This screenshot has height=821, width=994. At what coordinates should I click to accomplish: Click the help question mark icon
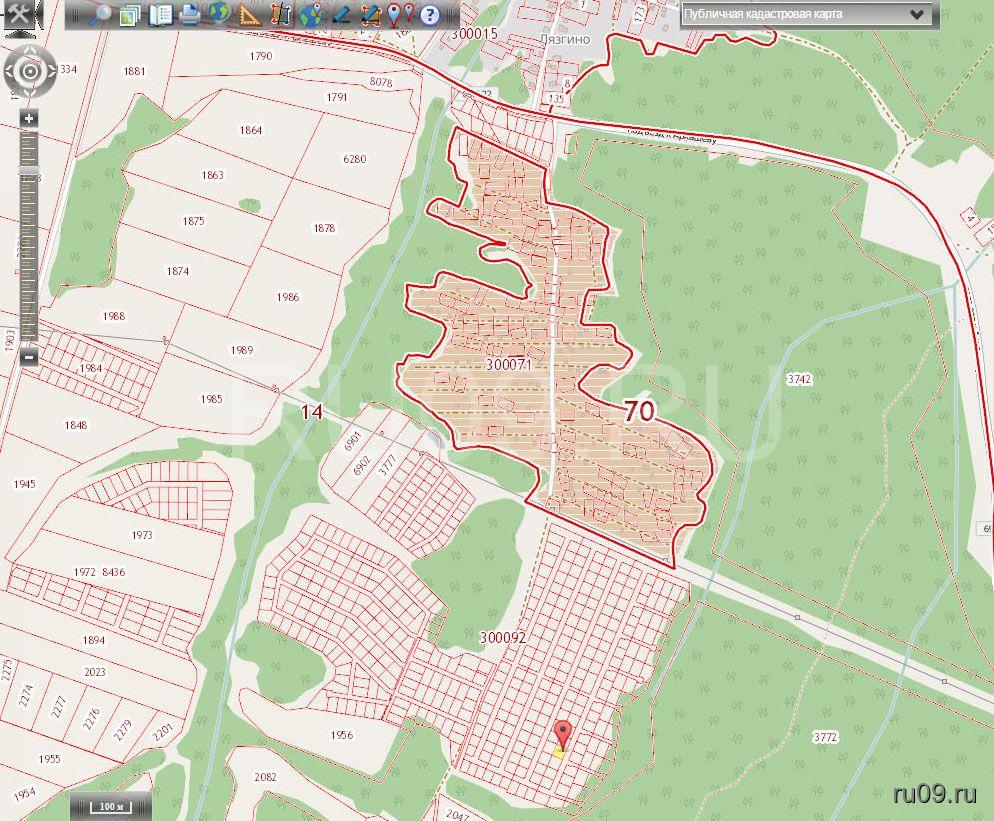point(430,14)
